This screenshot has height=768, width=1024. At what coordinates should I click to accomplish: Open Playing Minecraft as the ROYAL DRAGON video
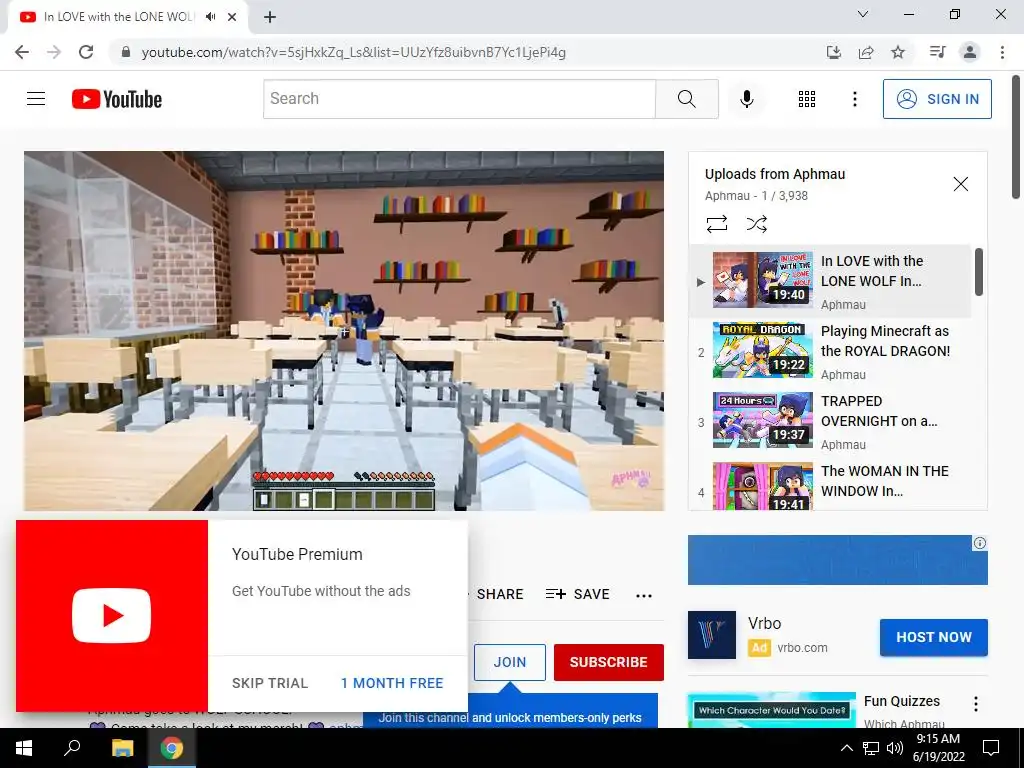pyautogui.click(x=830, y=351)
